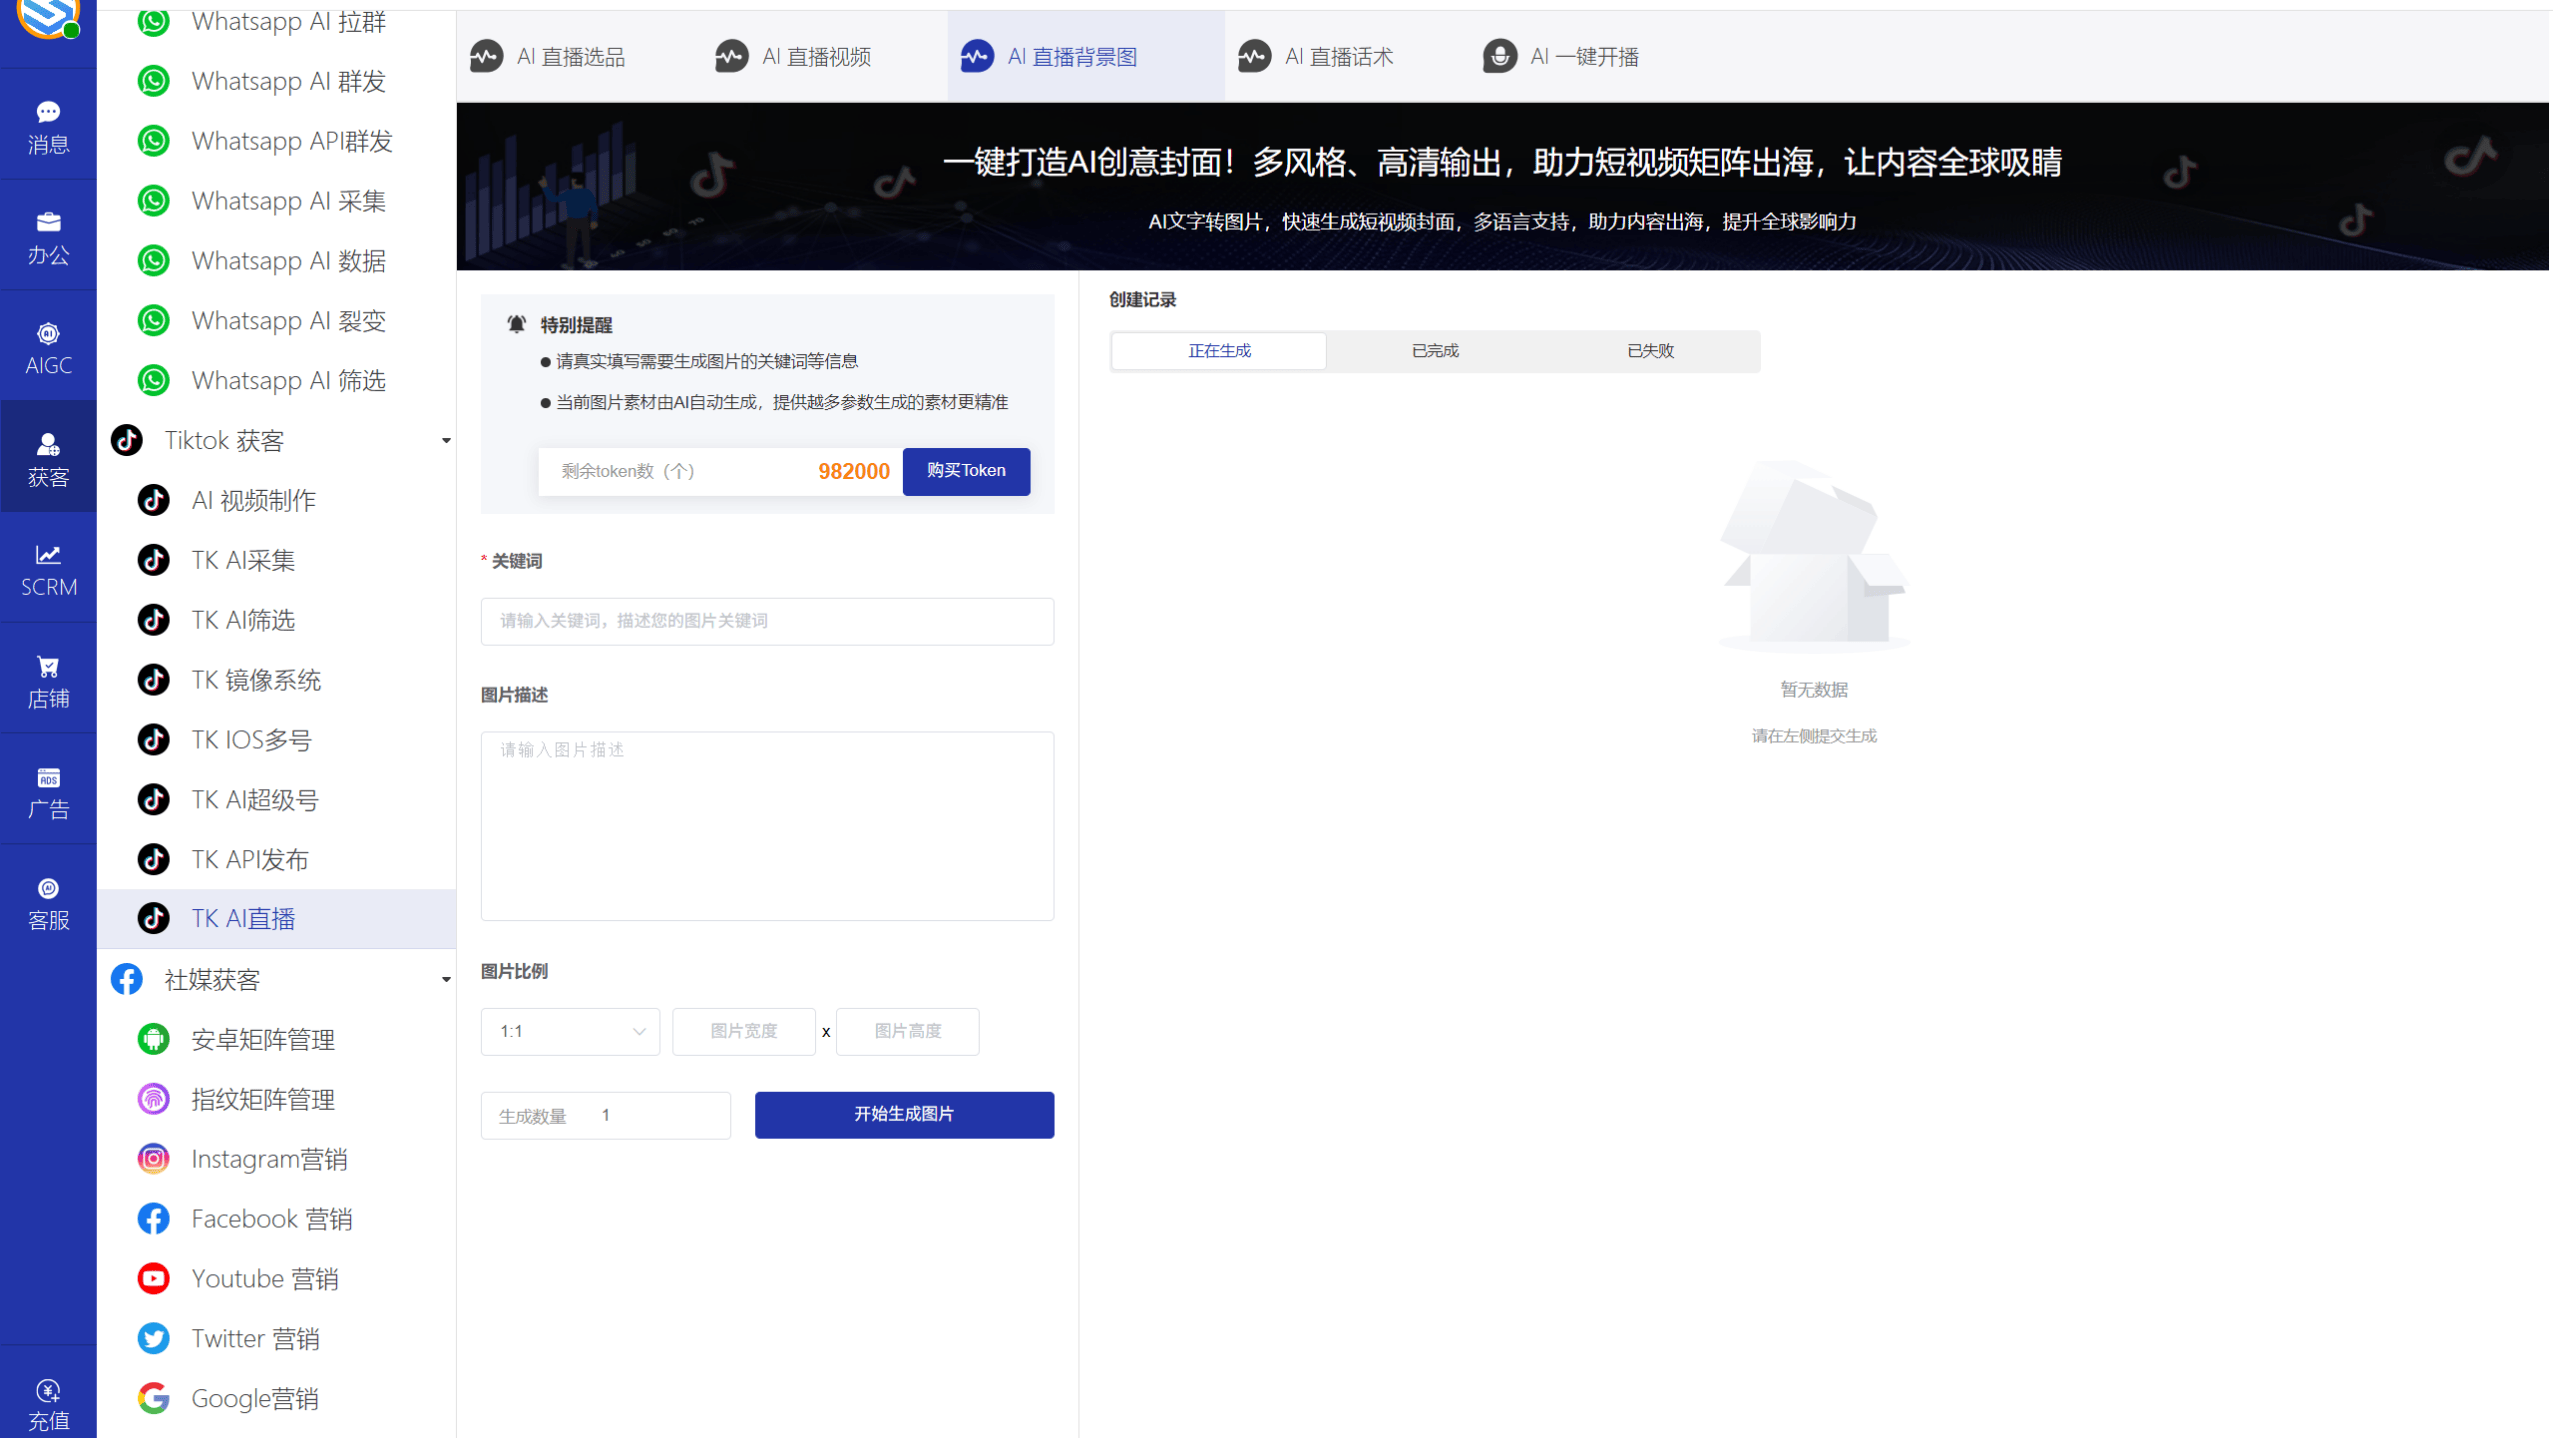Open the 店铺 sidebar module
2553x1438 pixels.
(48, 679)
